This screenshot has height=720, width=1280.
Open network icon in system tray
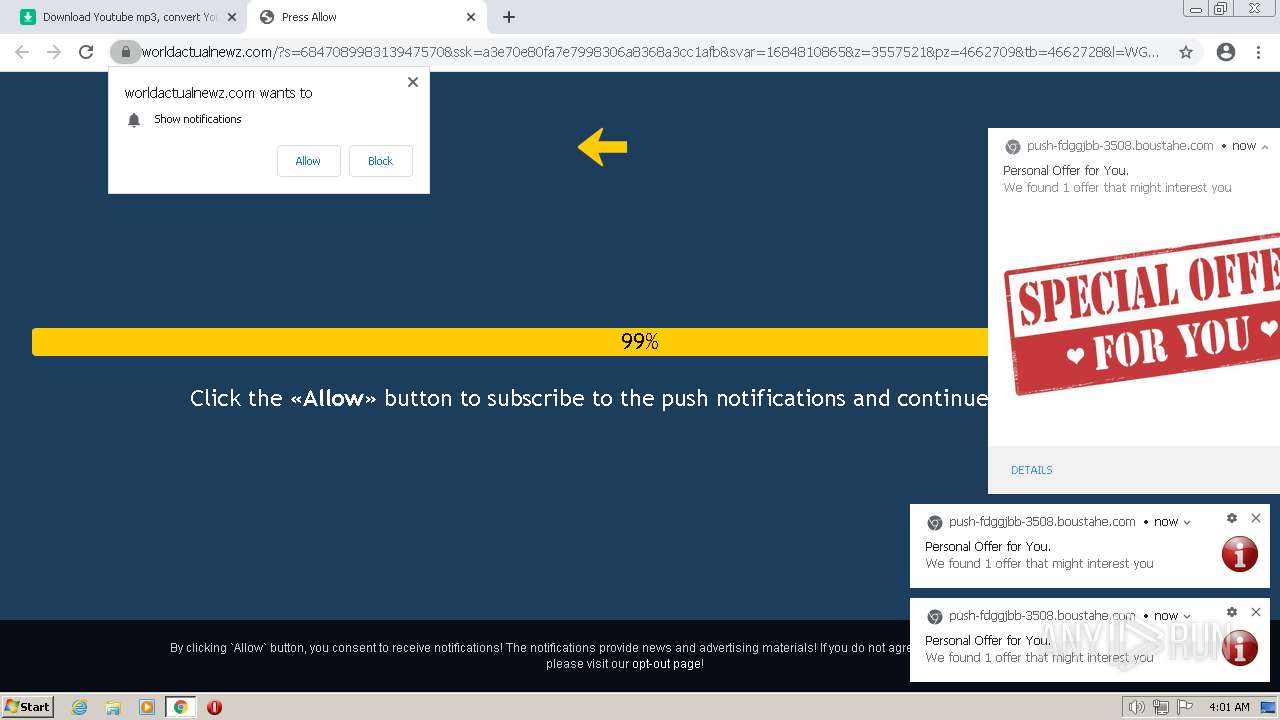[1161, 707]
